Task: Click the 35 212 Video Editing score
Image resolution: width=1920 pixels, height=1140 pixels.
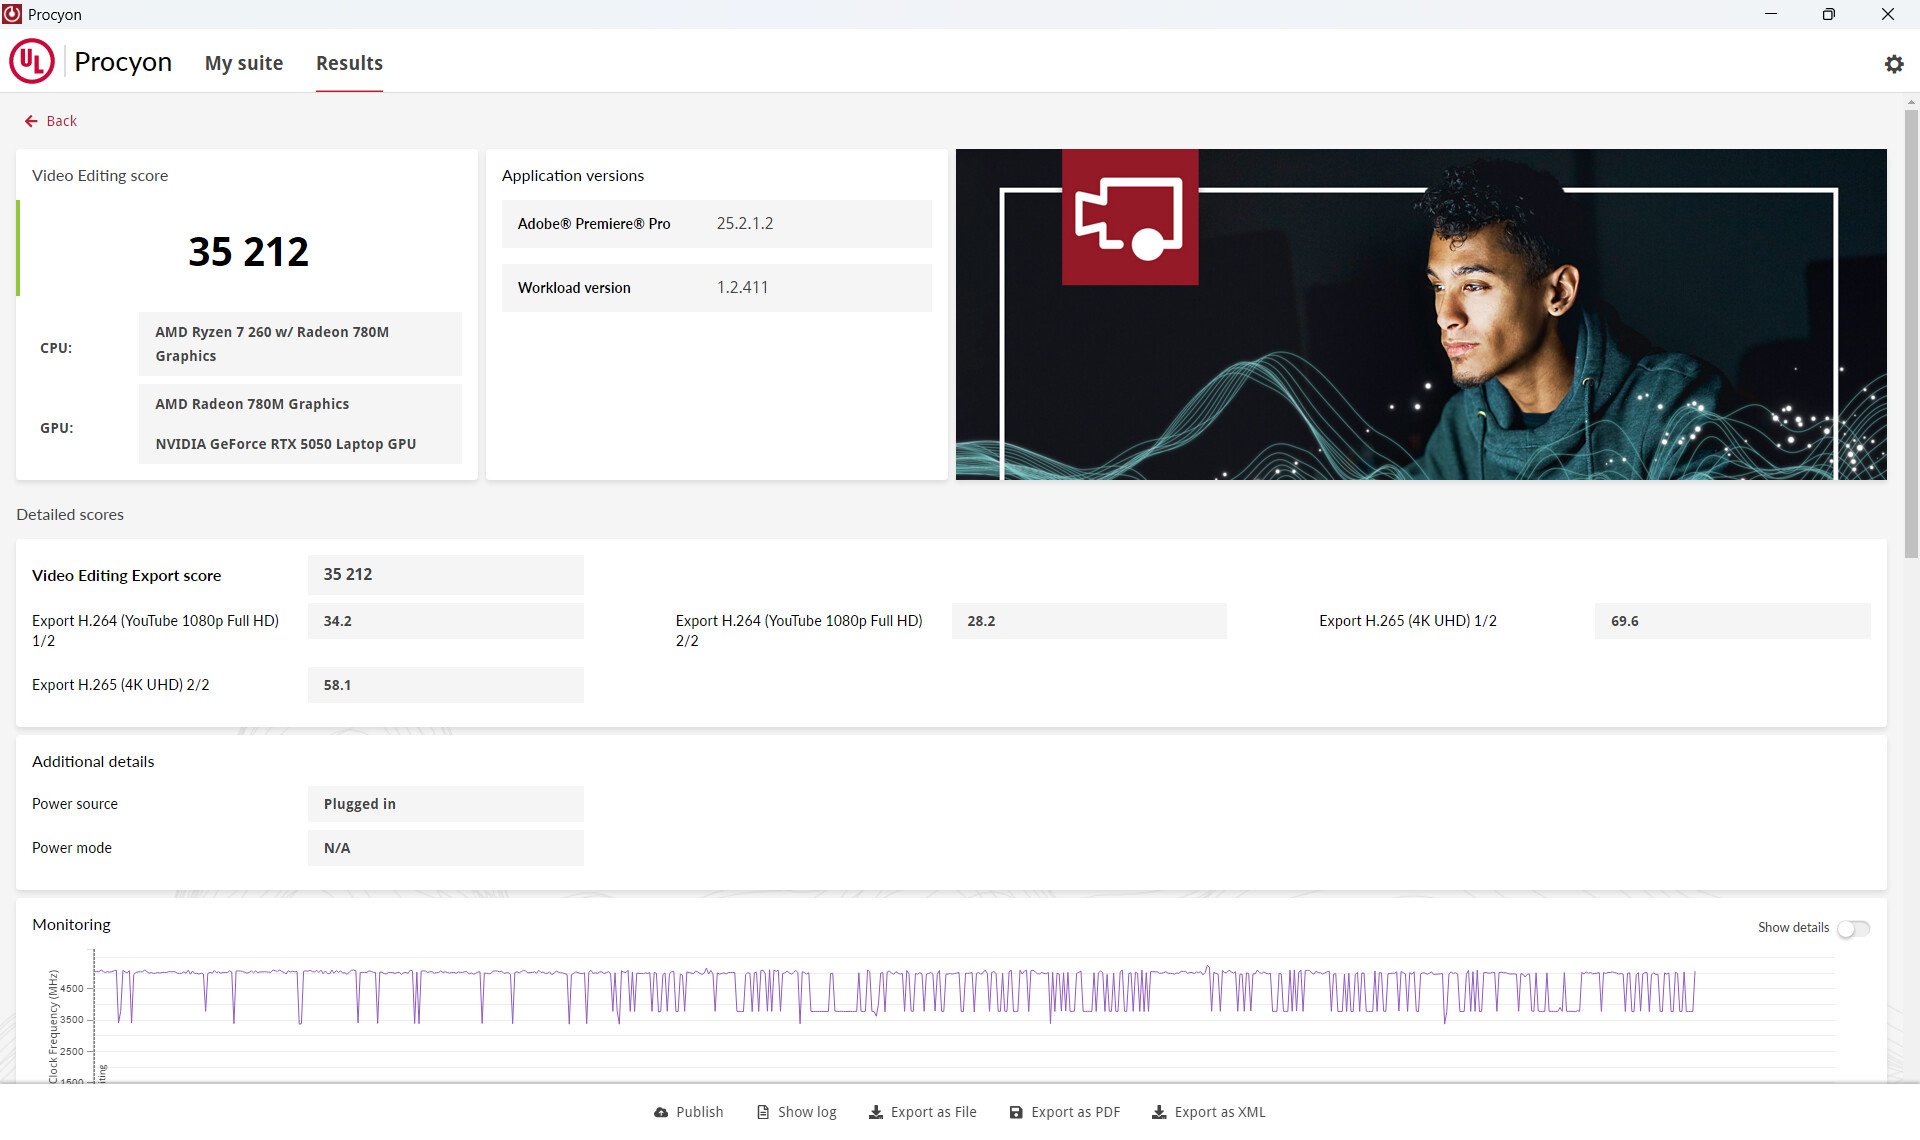Action: pyautogui.click(x=248, y=251)
